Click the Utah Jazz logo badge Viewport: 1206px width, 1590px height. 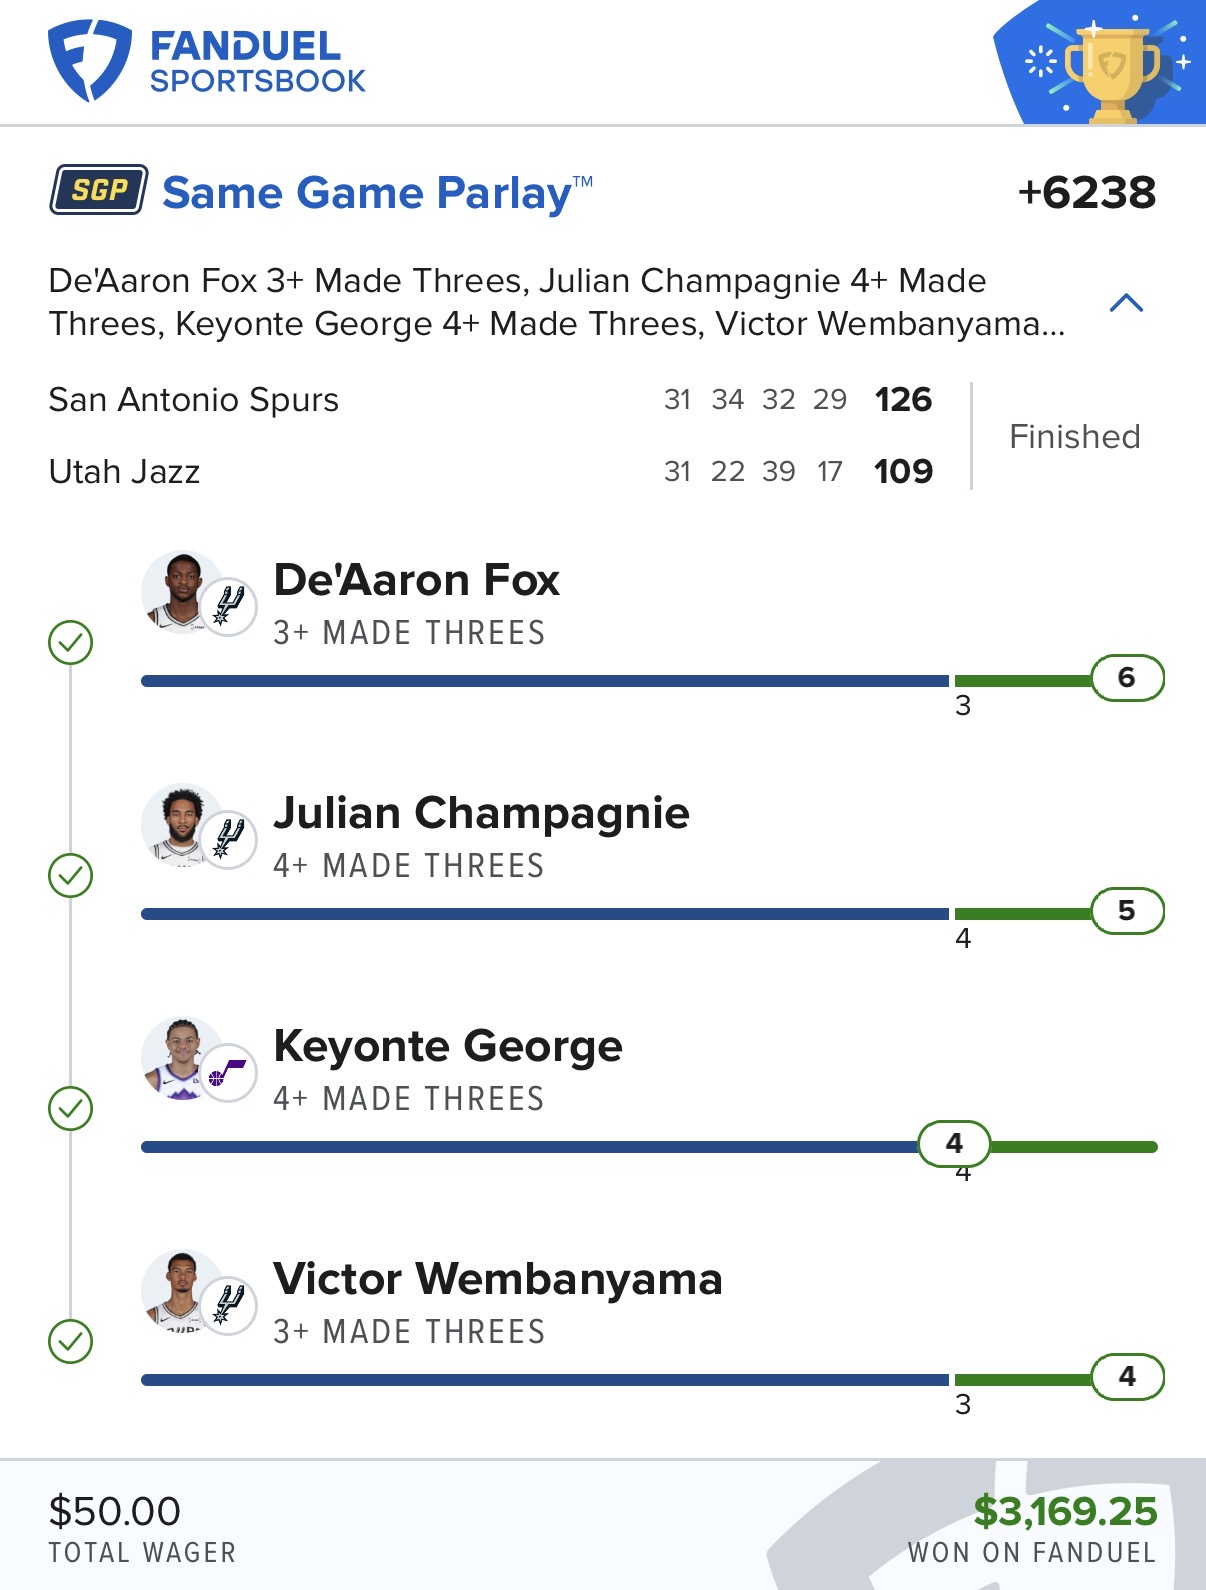pyautogui.click(x=229, y=1073)
